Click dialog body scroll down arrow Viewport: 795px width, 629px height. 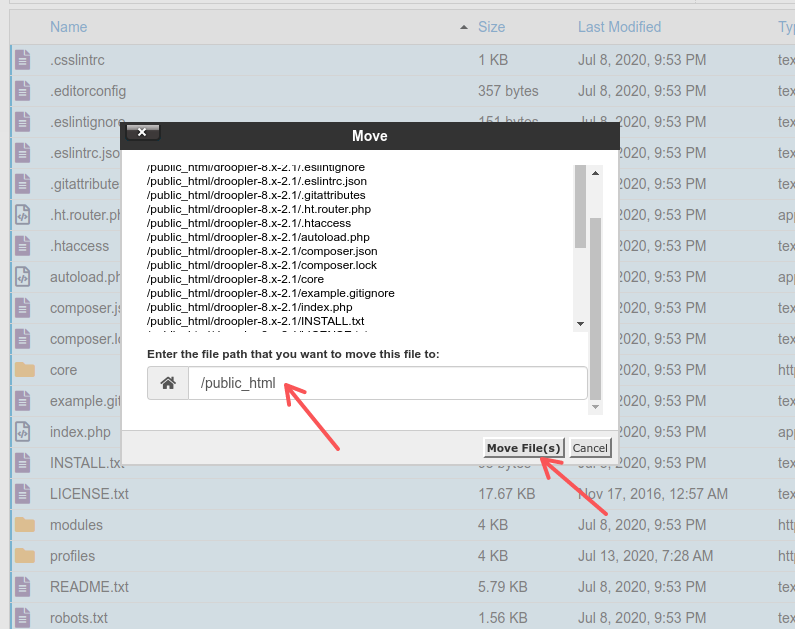[595, 407]
